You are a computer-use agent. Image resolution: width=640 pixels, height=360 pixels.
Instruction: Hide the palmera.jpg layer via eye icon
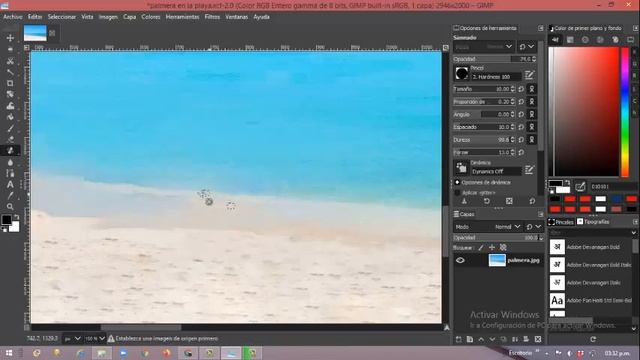point(460,260)
